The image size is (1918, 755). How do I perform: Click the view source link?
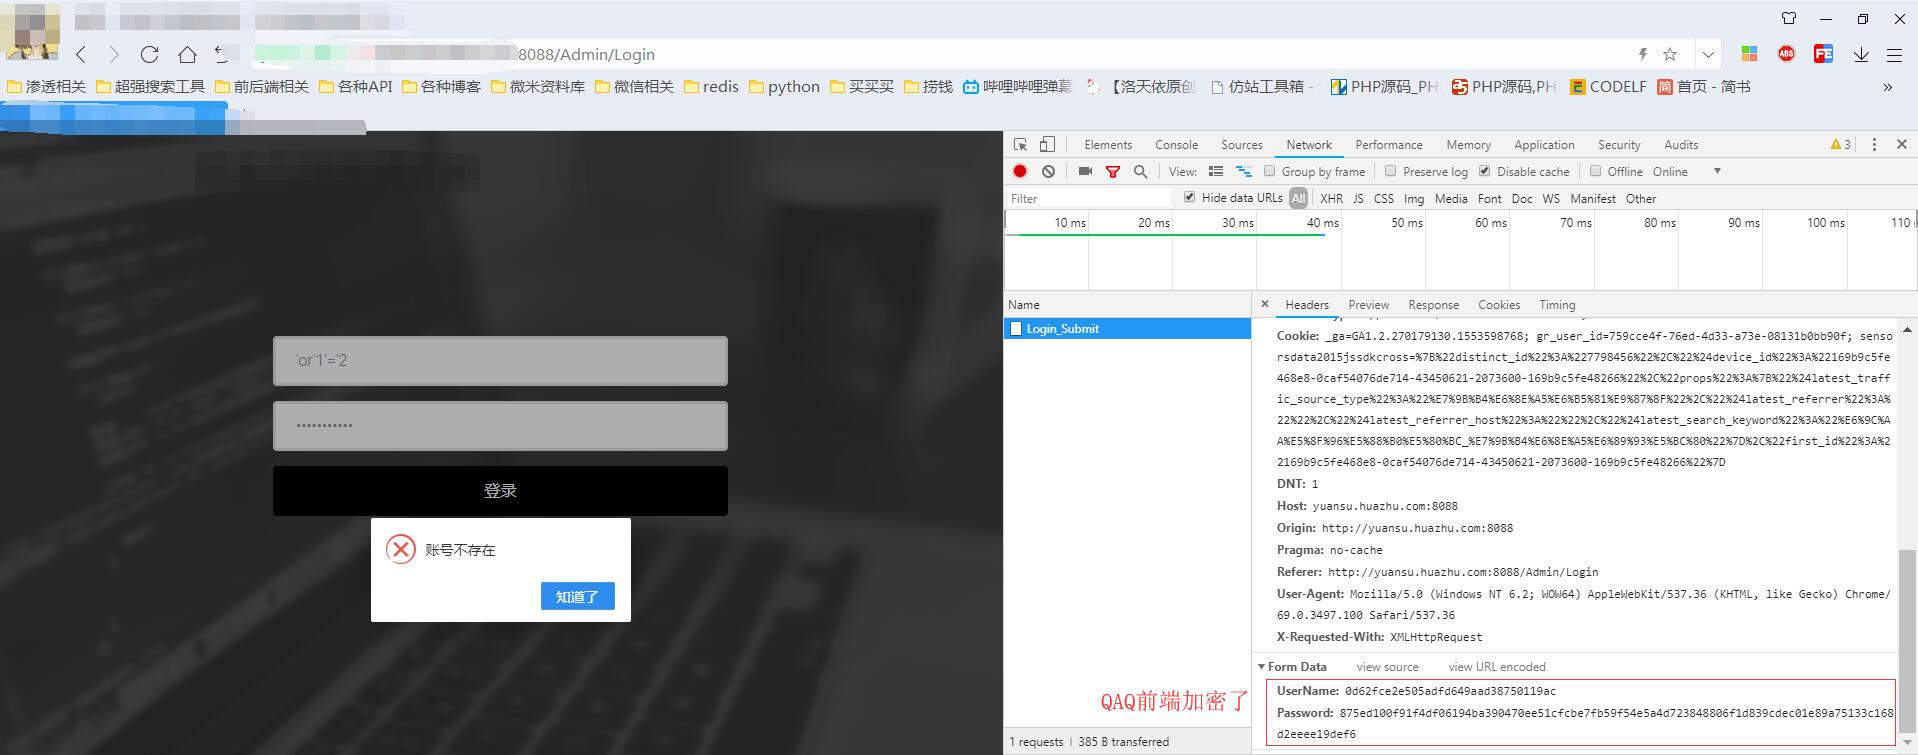(1387, 667)
